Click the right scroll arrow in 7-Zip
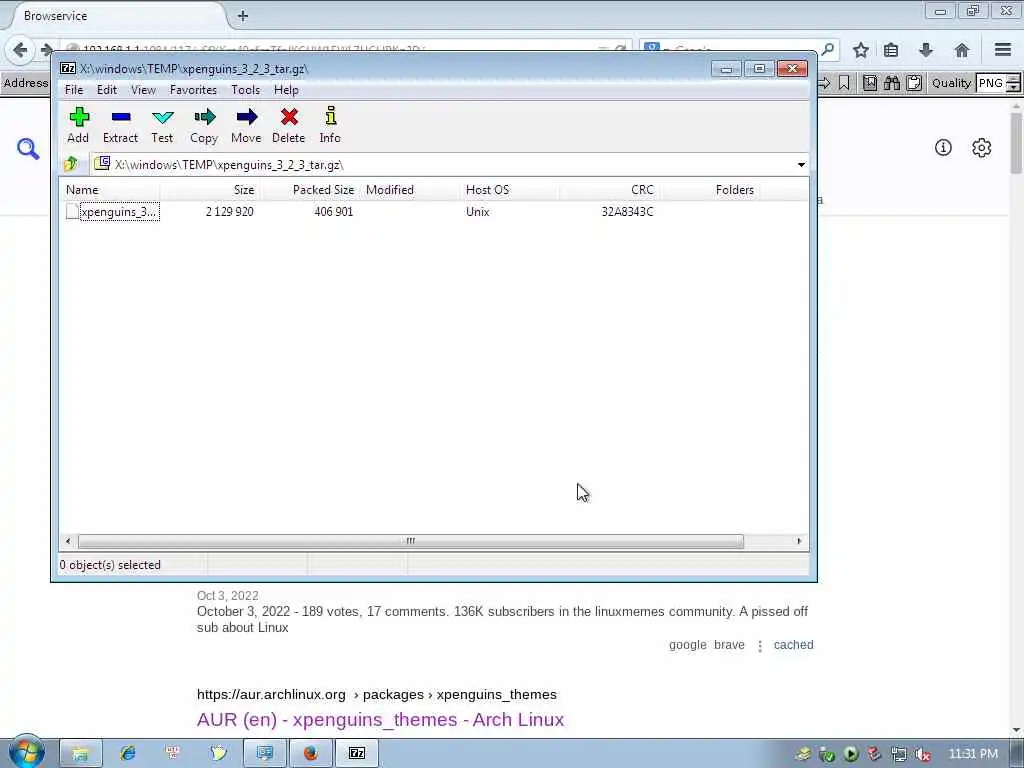Viewport: 1024px width, 768px height. pyautogui.click(x=799, y=541)
